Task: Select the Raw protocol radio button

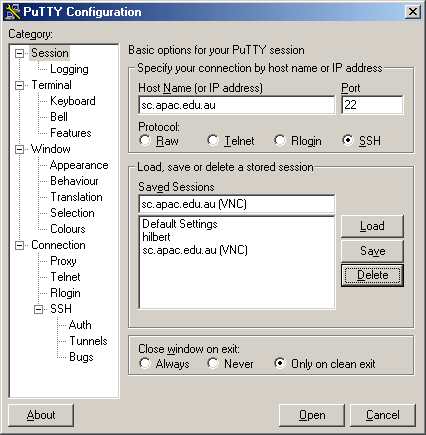Action: pos(145,140)
